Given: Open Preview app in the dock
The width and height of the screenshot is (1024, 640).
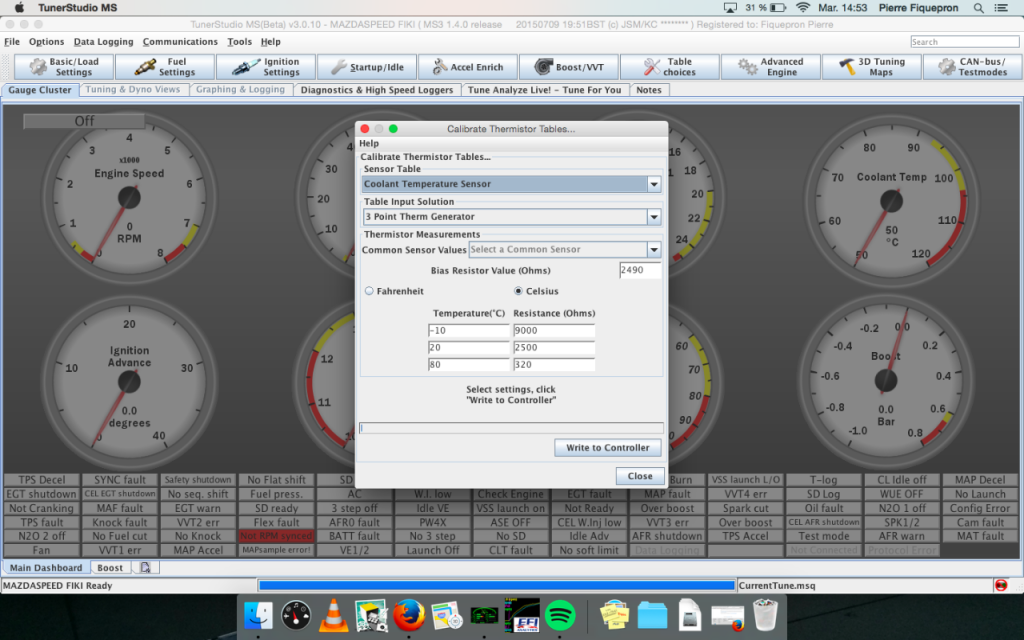Looking at the screenshot, I should click(371, 616).
